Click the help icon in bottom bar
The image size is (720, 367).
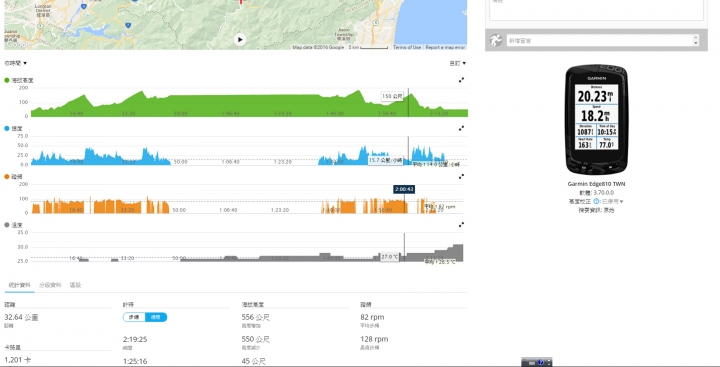pos(540,363)
